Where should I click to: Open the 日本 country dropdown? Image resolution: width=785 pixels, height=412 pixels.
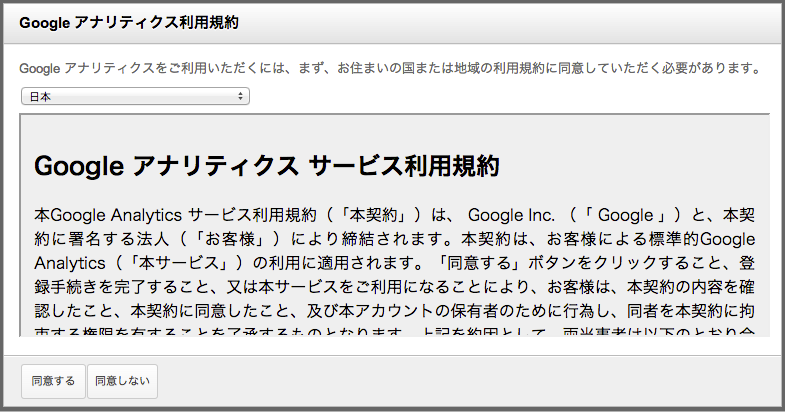pos(134,96)
